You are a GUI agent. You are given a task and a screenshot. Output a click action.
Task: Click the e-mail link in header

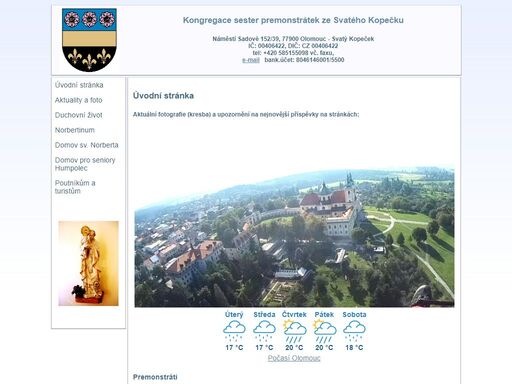pos(251,60)
